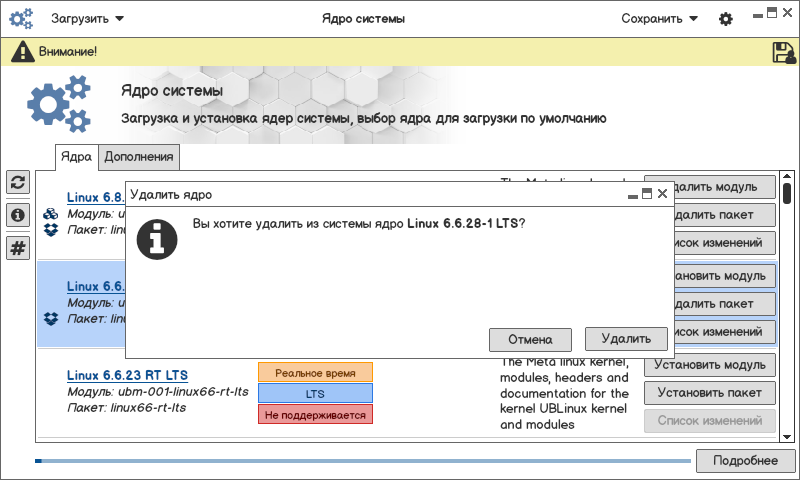Viewport: 800px width, 480px height.
Task: Open settings via the gear icon
Action: point(726,19)
